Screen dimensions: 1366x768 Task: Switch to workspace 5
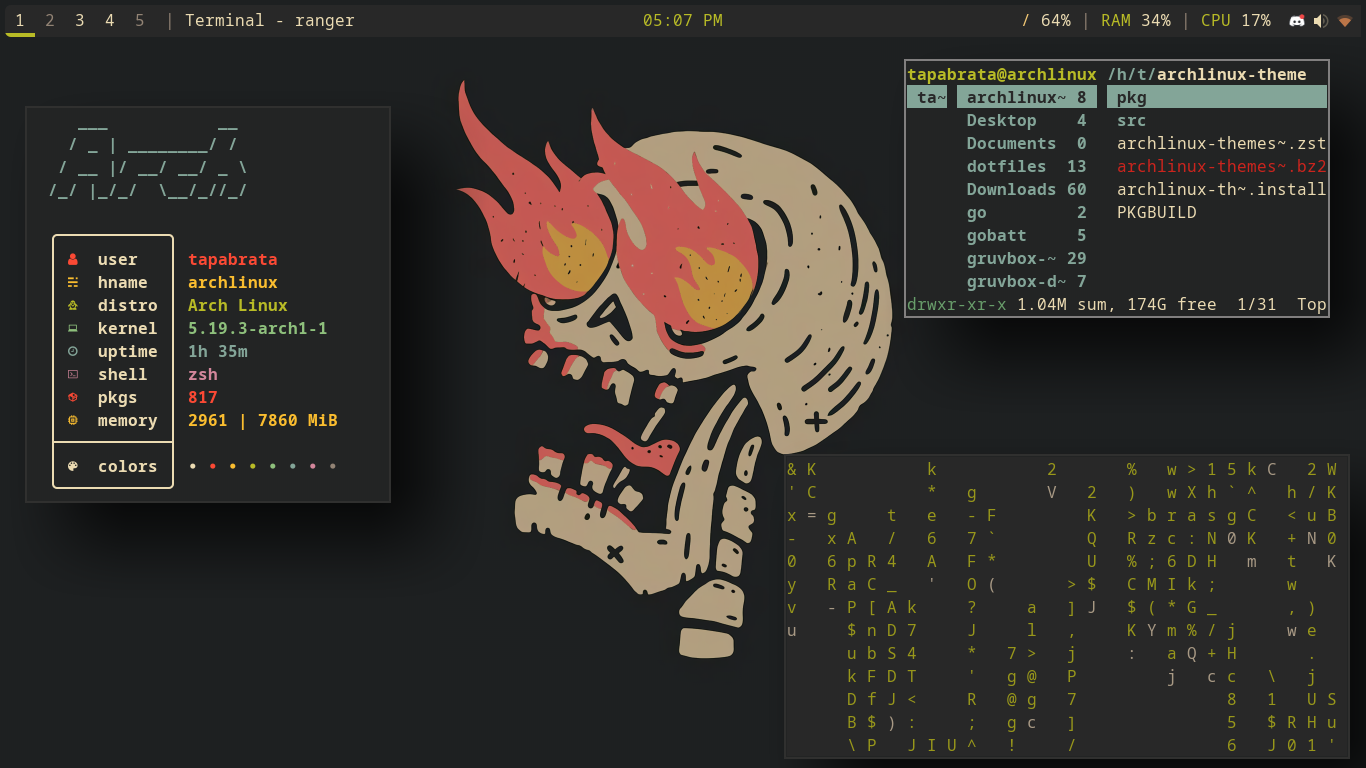[138, 19]
